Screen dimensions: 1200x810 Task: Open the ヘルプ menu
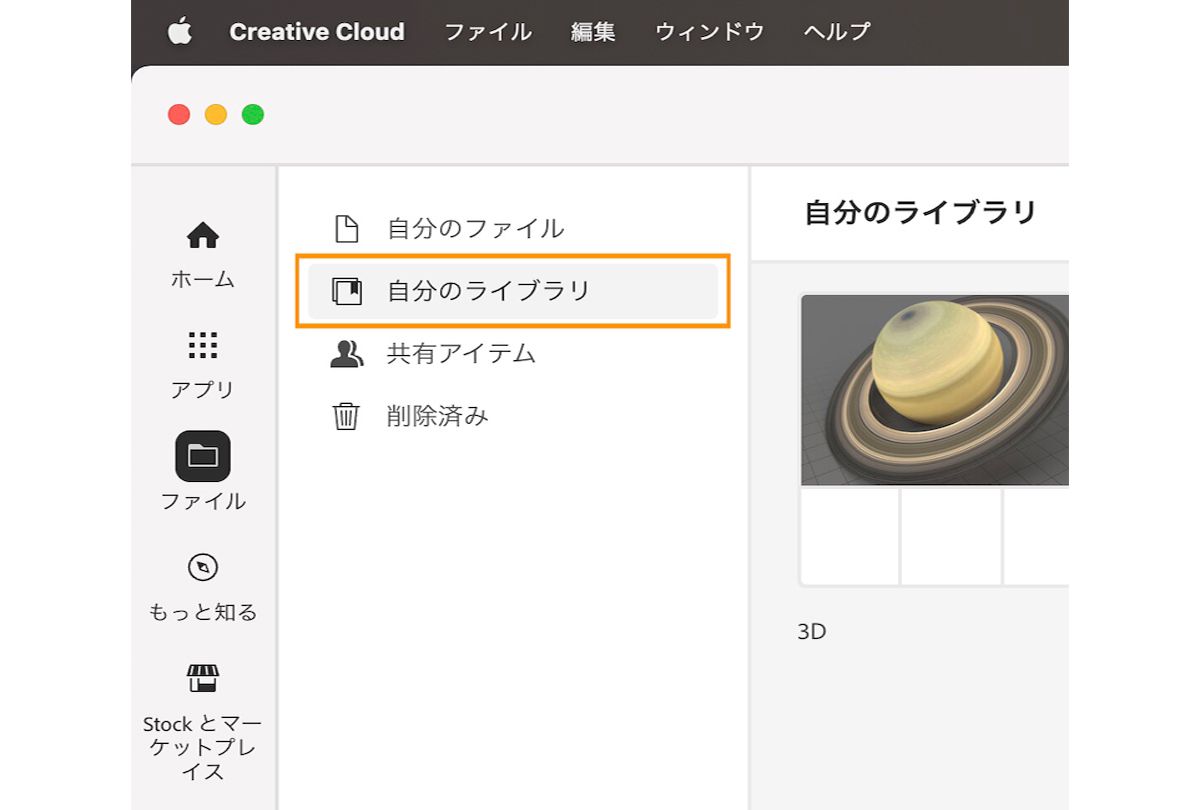point(837,31)
